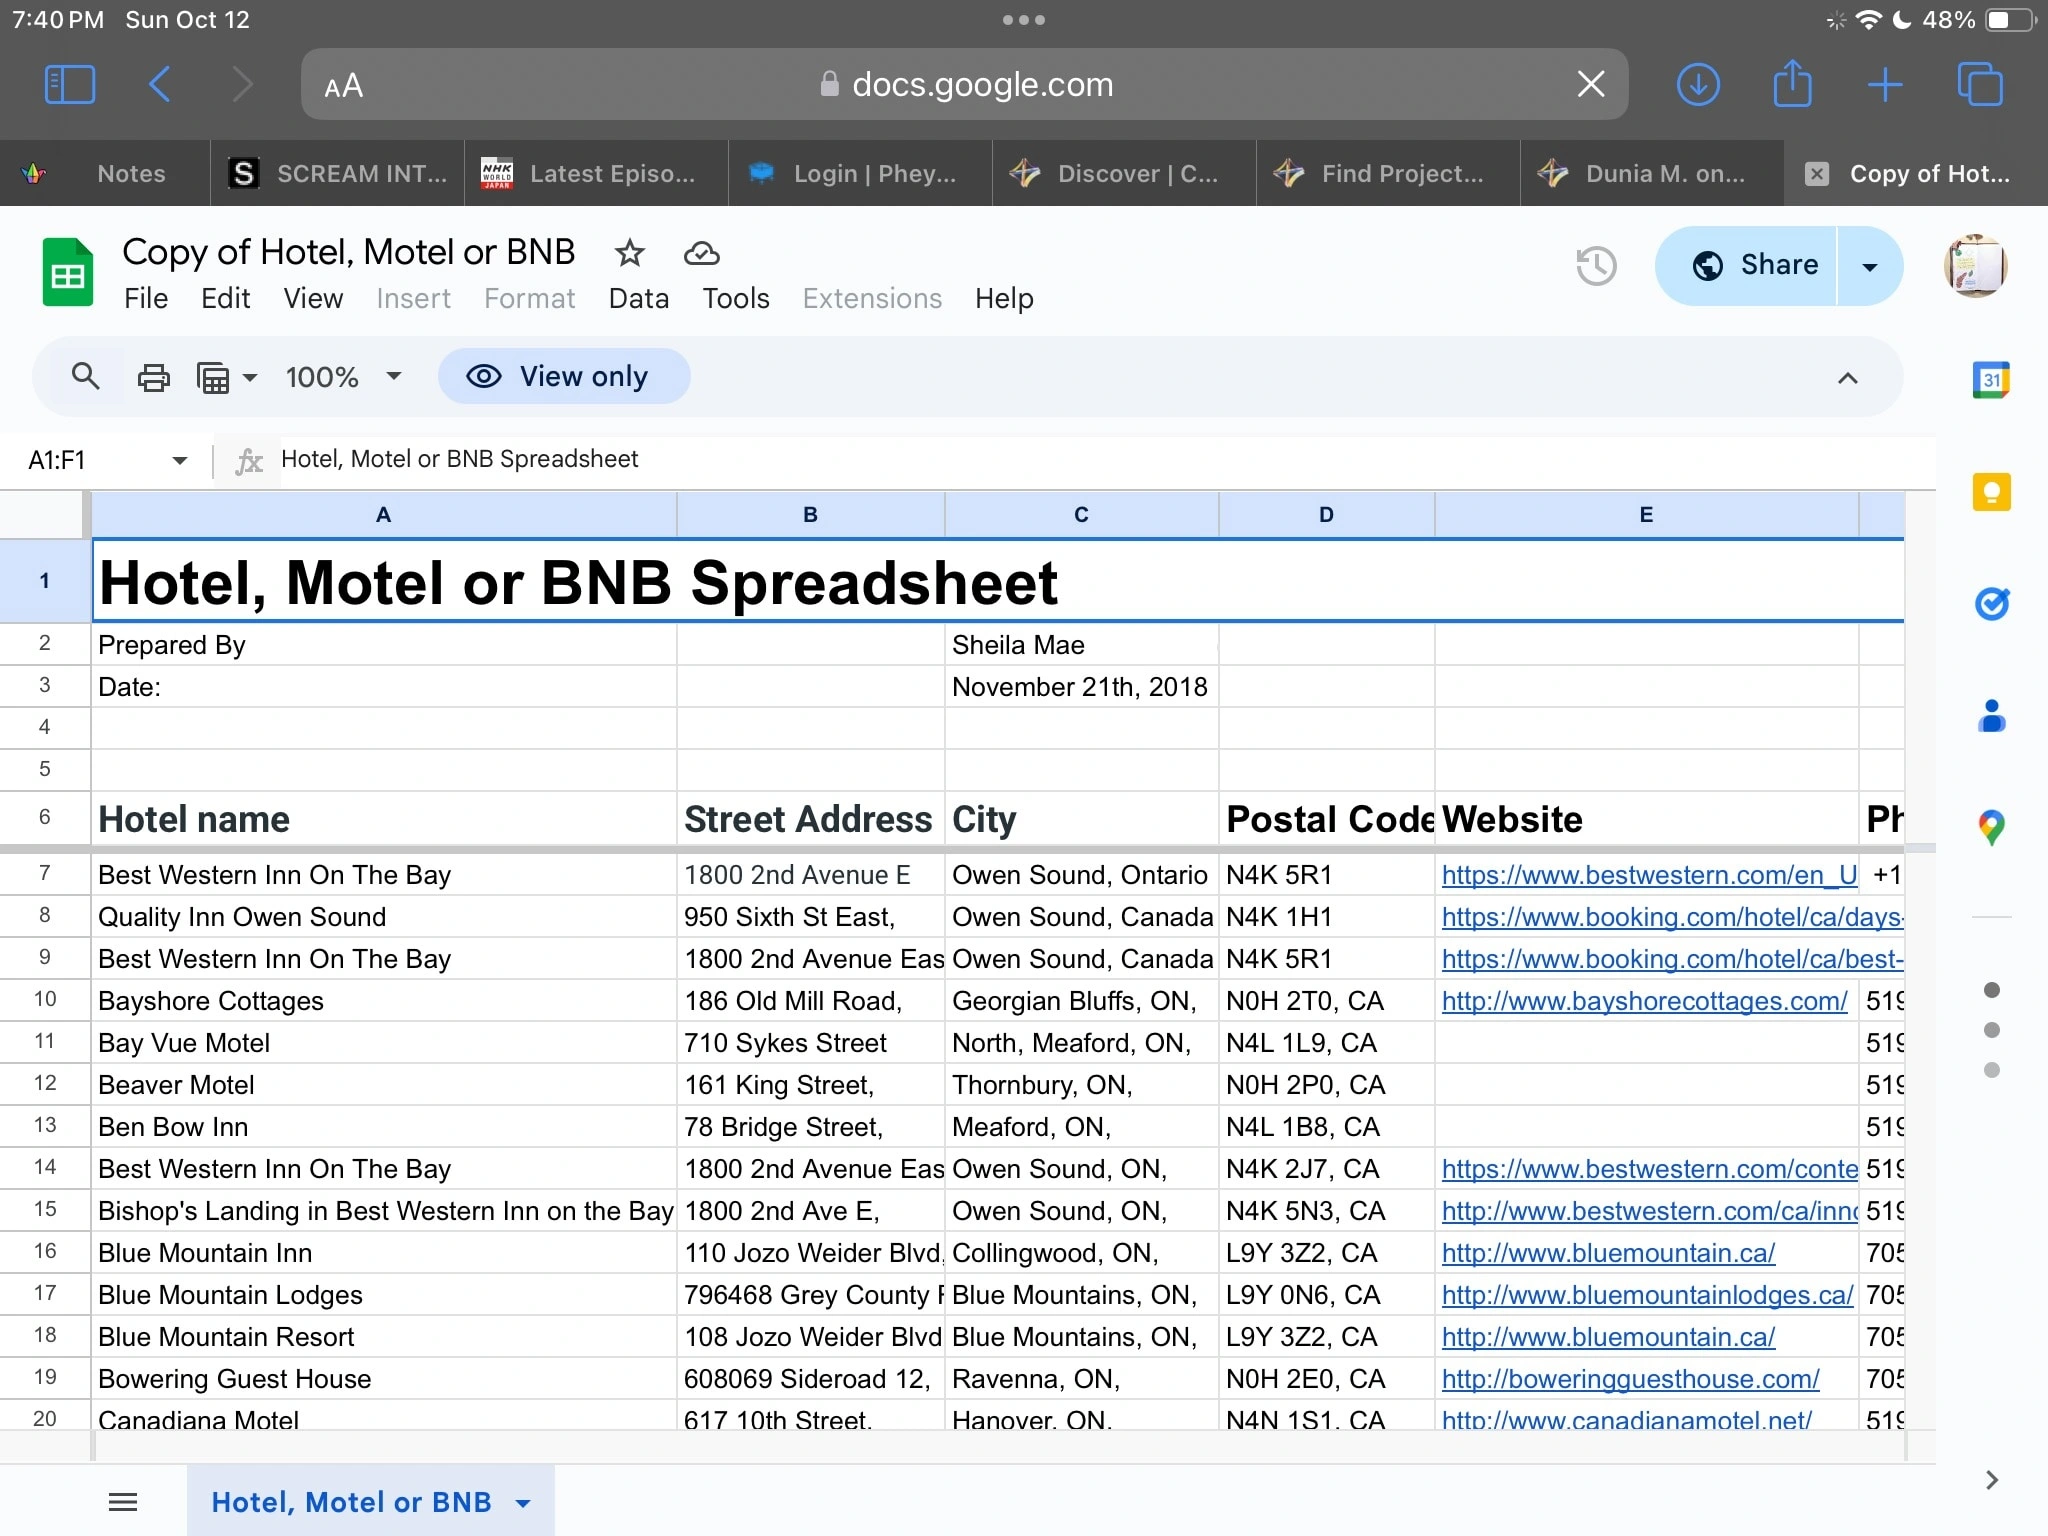The width and height of the screenshot is (2048, 1536).
Task: Star this spreadsheet document
Action: point(629,253)
